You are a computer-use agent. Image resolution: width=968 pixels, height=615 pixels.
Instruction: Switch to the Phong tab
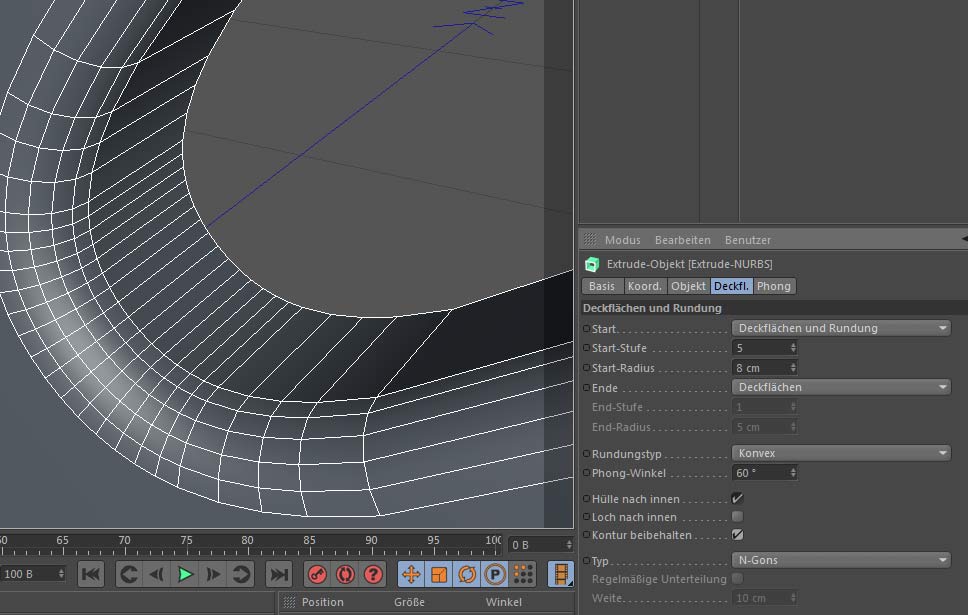tap(773, 286)
